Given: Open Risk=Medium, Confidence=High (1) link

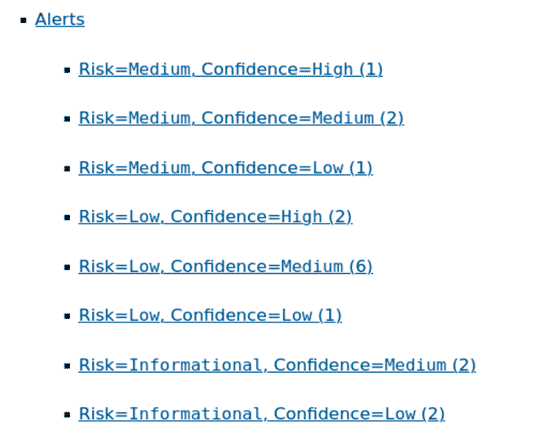Looking at the screenshot, I should (231, 70).
